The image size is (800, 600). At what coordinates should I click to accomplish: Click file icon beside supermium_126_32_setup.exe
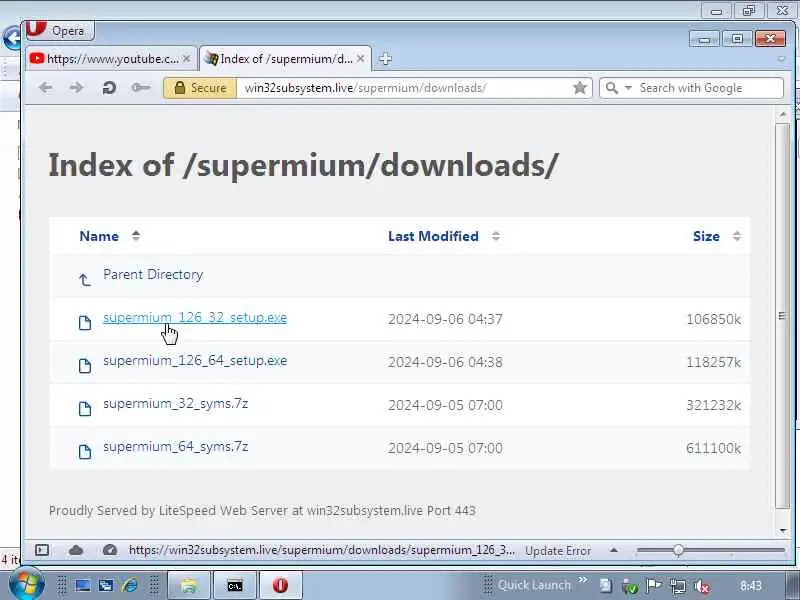(x=85, y=322)
